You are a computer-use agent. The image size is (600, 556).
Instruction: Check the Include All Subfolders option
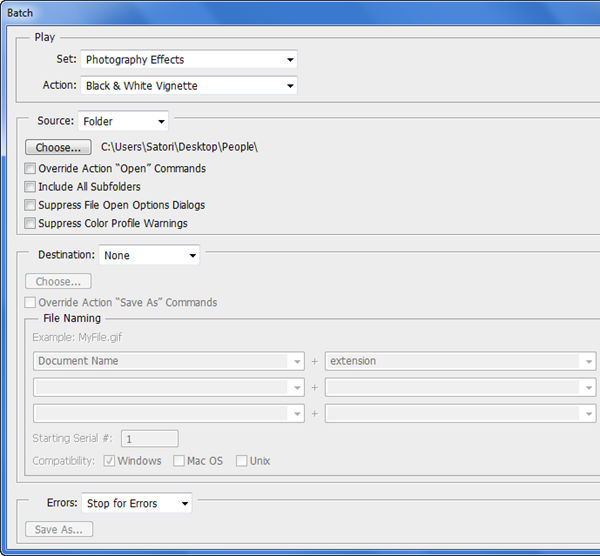pos(31,187)
